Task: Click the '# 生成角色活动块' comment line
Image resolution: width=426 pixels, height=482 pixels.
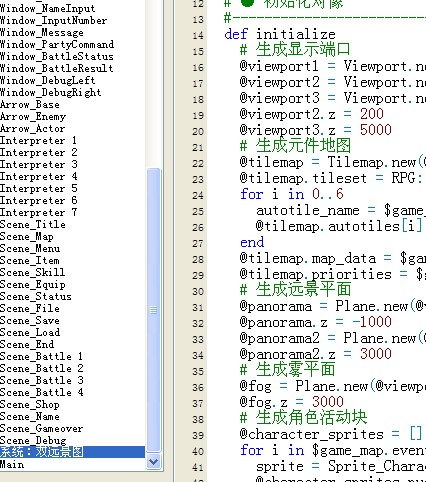Action: click(303, 417)
